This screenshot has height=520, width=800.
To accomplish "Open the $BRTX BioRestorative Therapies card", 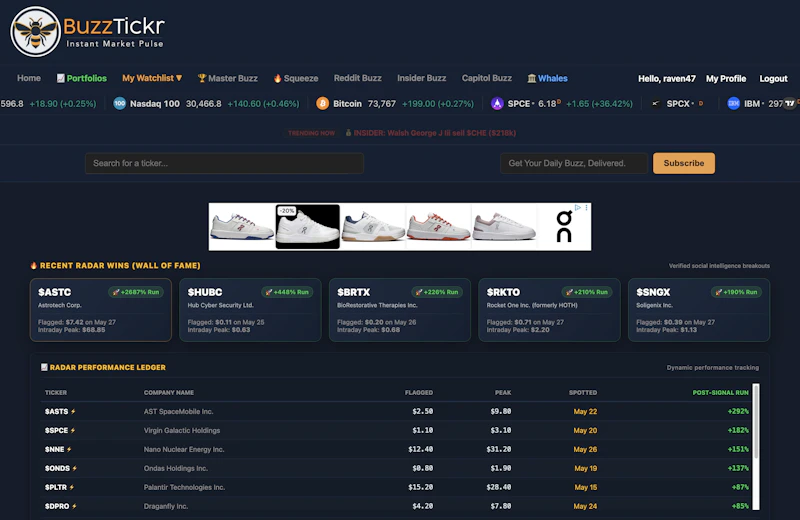I will point(399,310).
